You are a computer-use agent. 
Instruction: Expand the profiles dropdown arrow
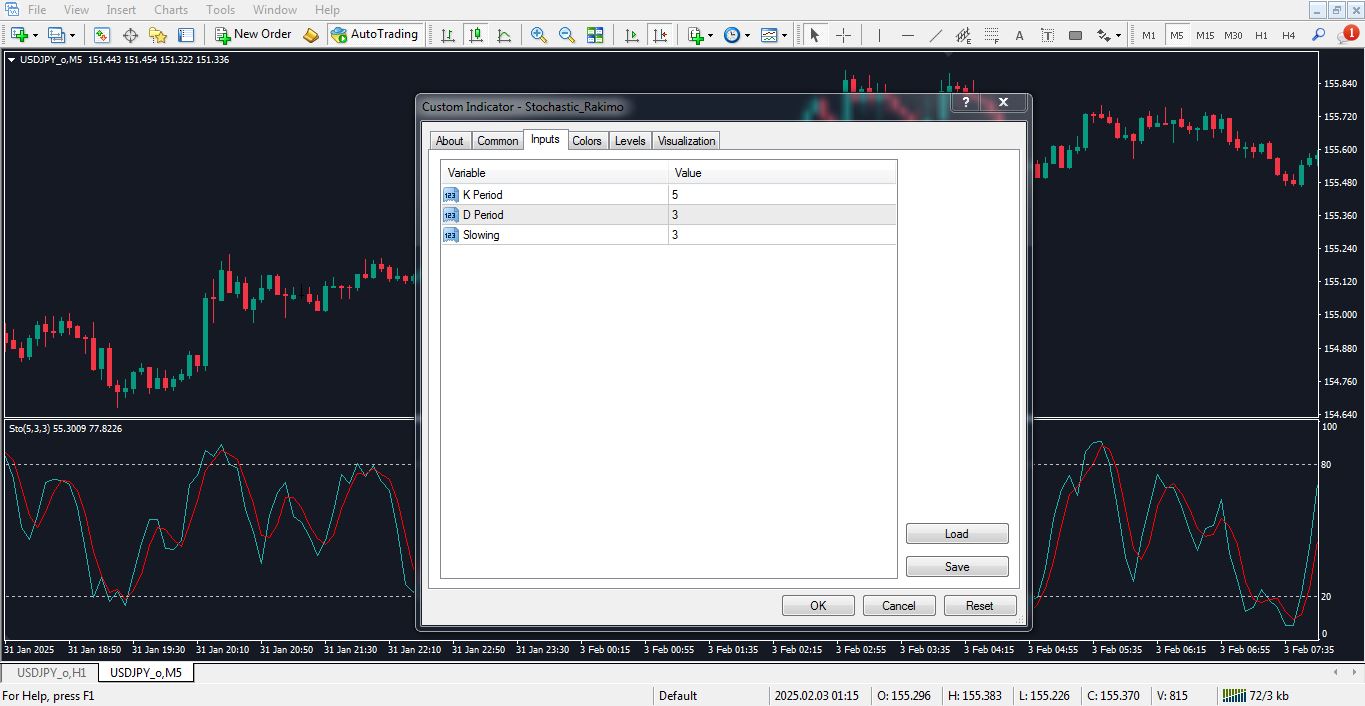(72, 35)
